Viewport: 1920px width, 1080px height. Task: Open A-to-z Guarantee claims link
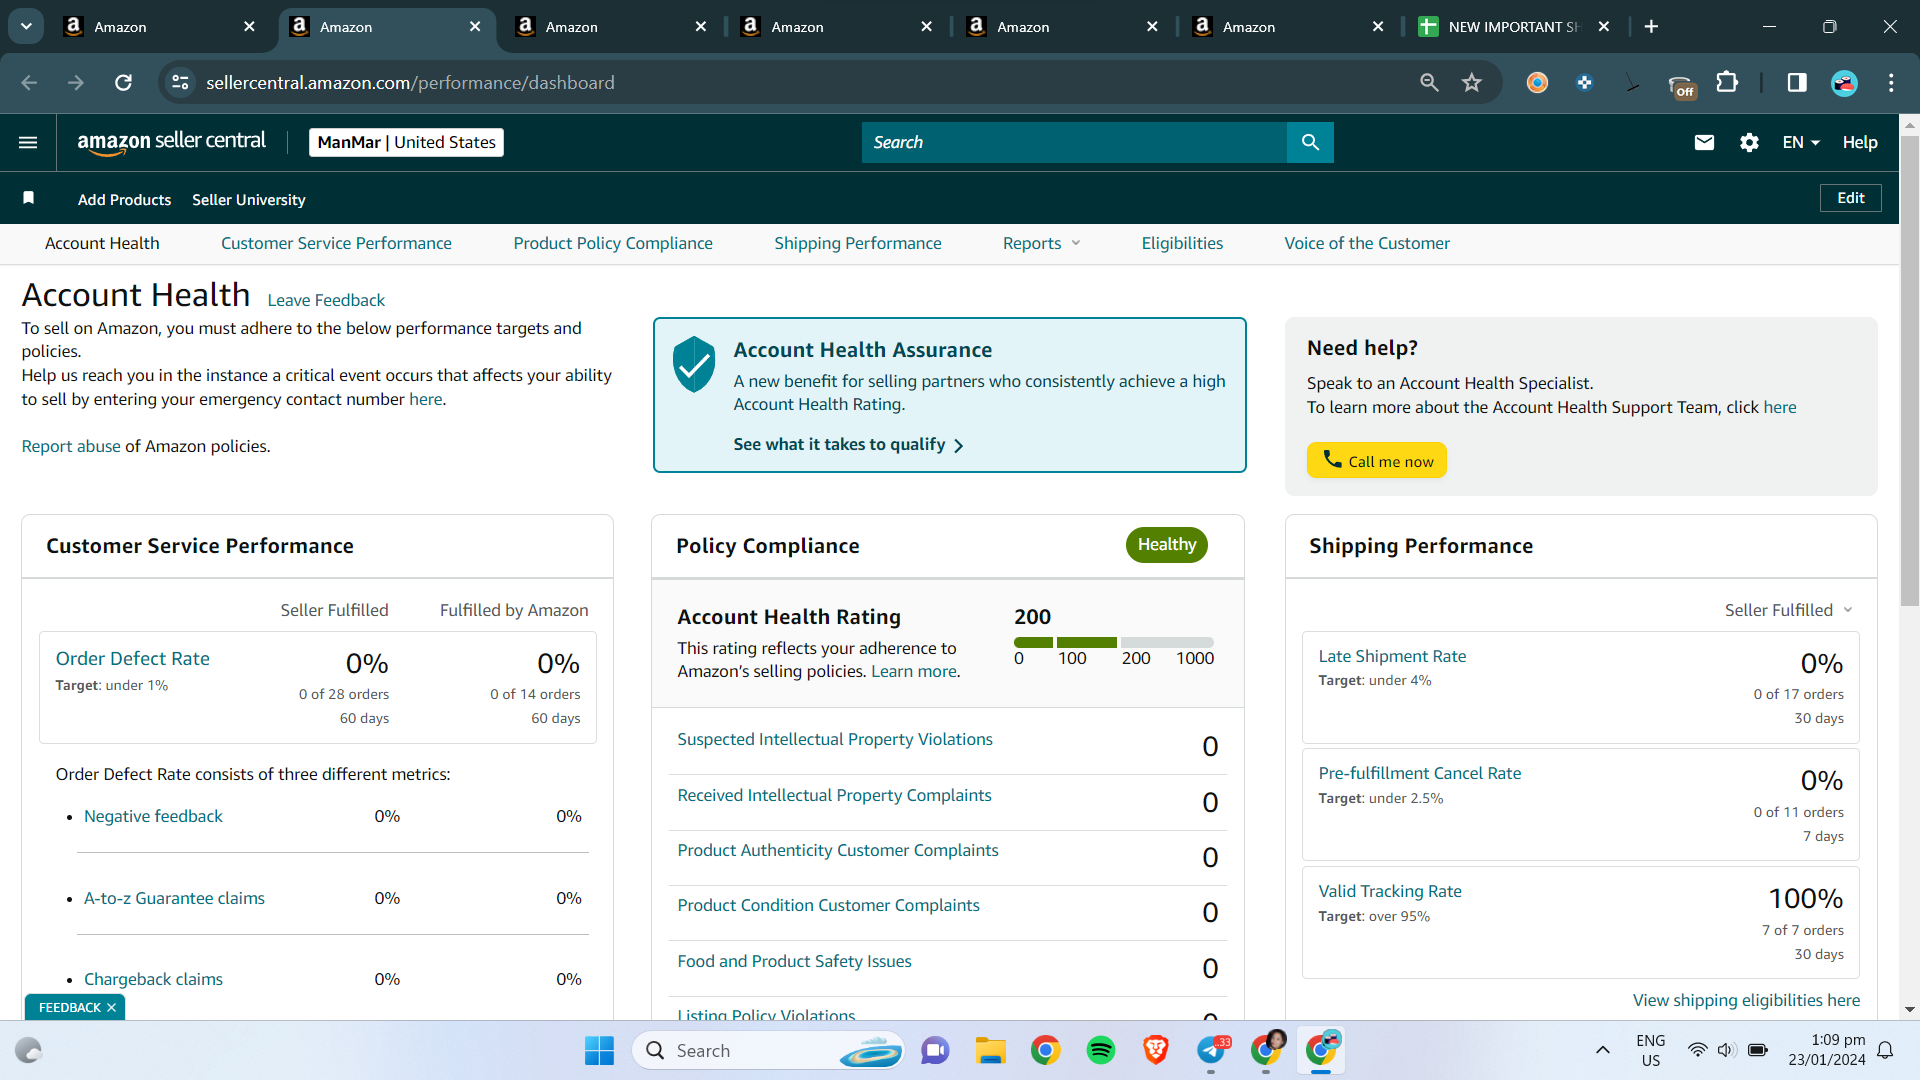[x=174, y=898]
